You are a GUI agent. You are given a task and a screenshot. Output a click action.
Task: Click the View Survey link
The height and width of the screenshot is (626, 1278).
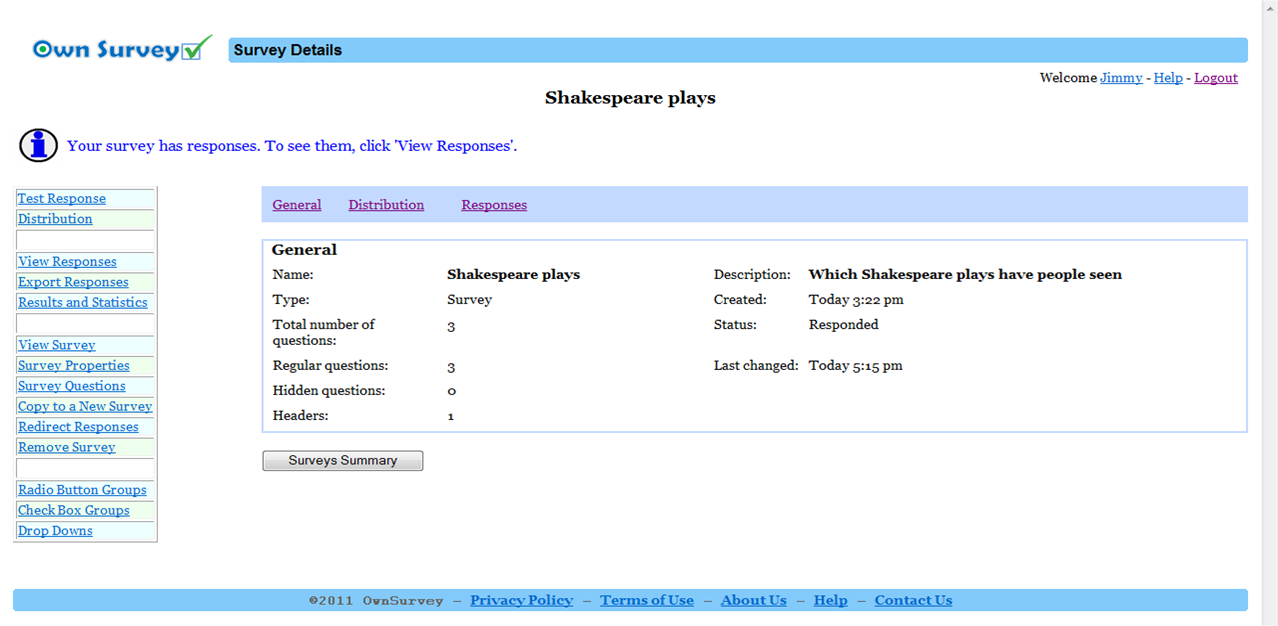[x=57, y=345]
